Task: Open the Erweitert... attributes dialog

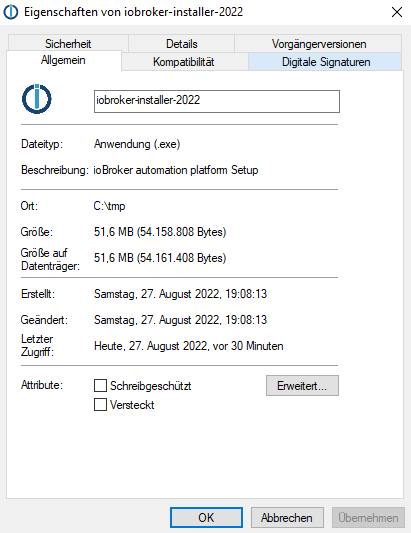Action: click(302, 385)
